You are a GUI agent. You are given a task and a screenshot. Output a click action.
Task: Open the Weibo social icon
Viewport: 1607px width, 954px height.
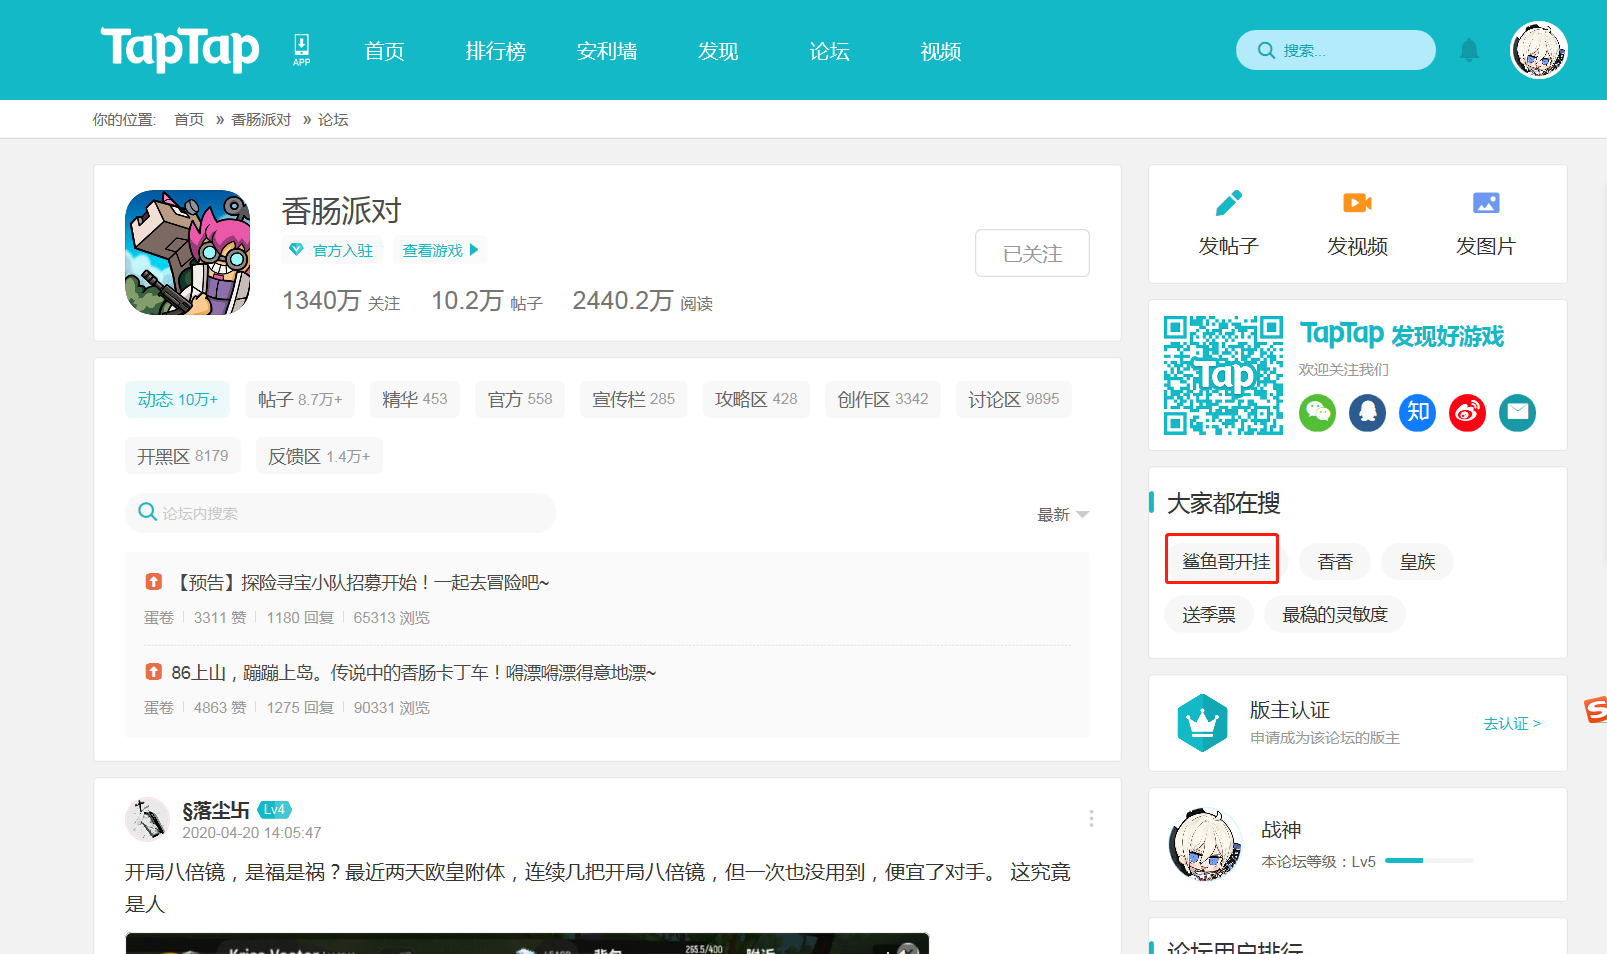1467,412
